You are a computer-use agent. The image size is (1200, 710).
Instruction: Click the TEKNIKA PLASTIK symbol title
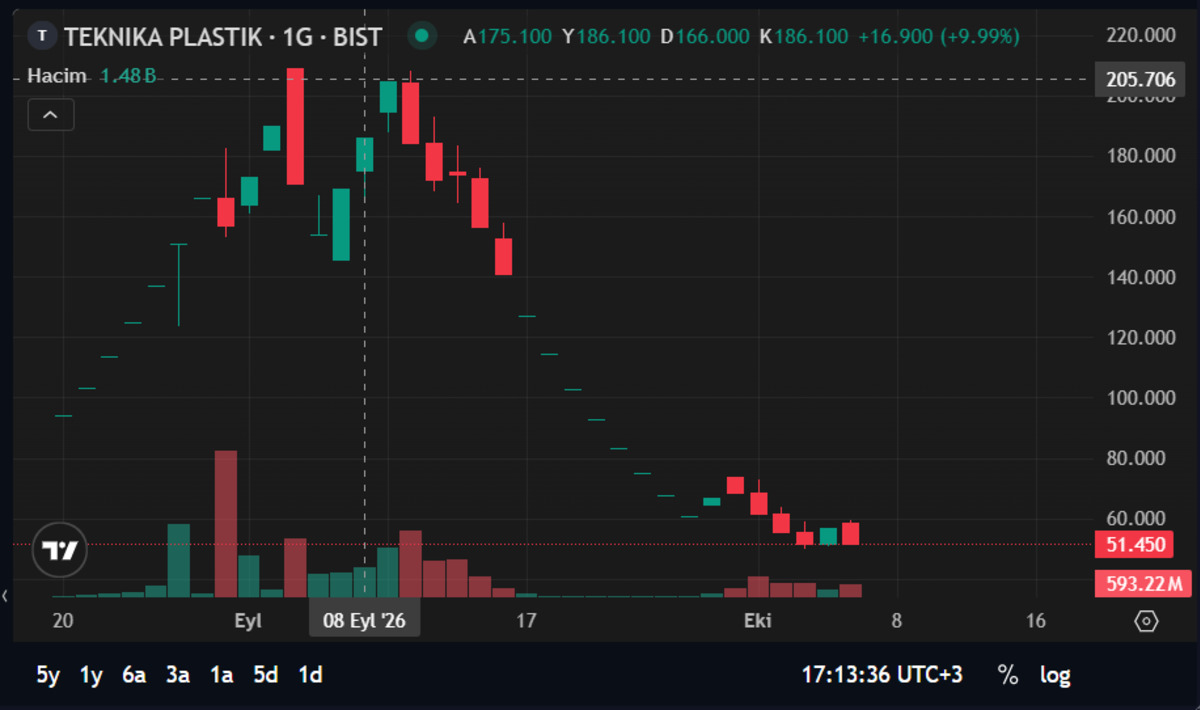click(222, 37)
